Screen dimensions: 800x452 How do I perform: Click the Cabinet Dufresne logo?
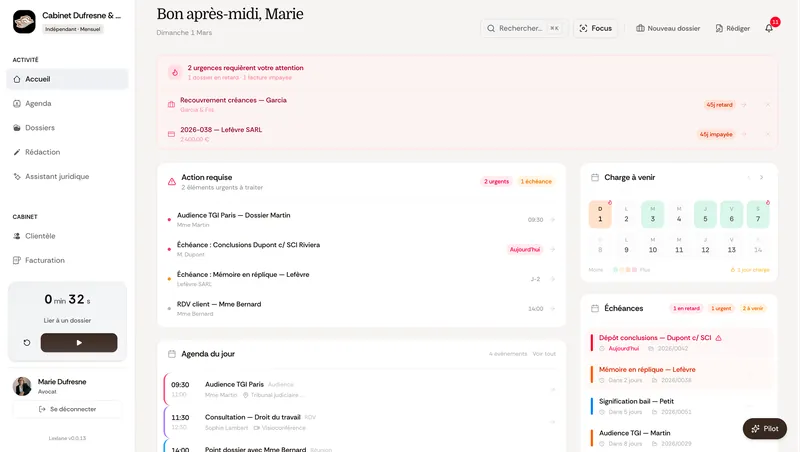24,22
